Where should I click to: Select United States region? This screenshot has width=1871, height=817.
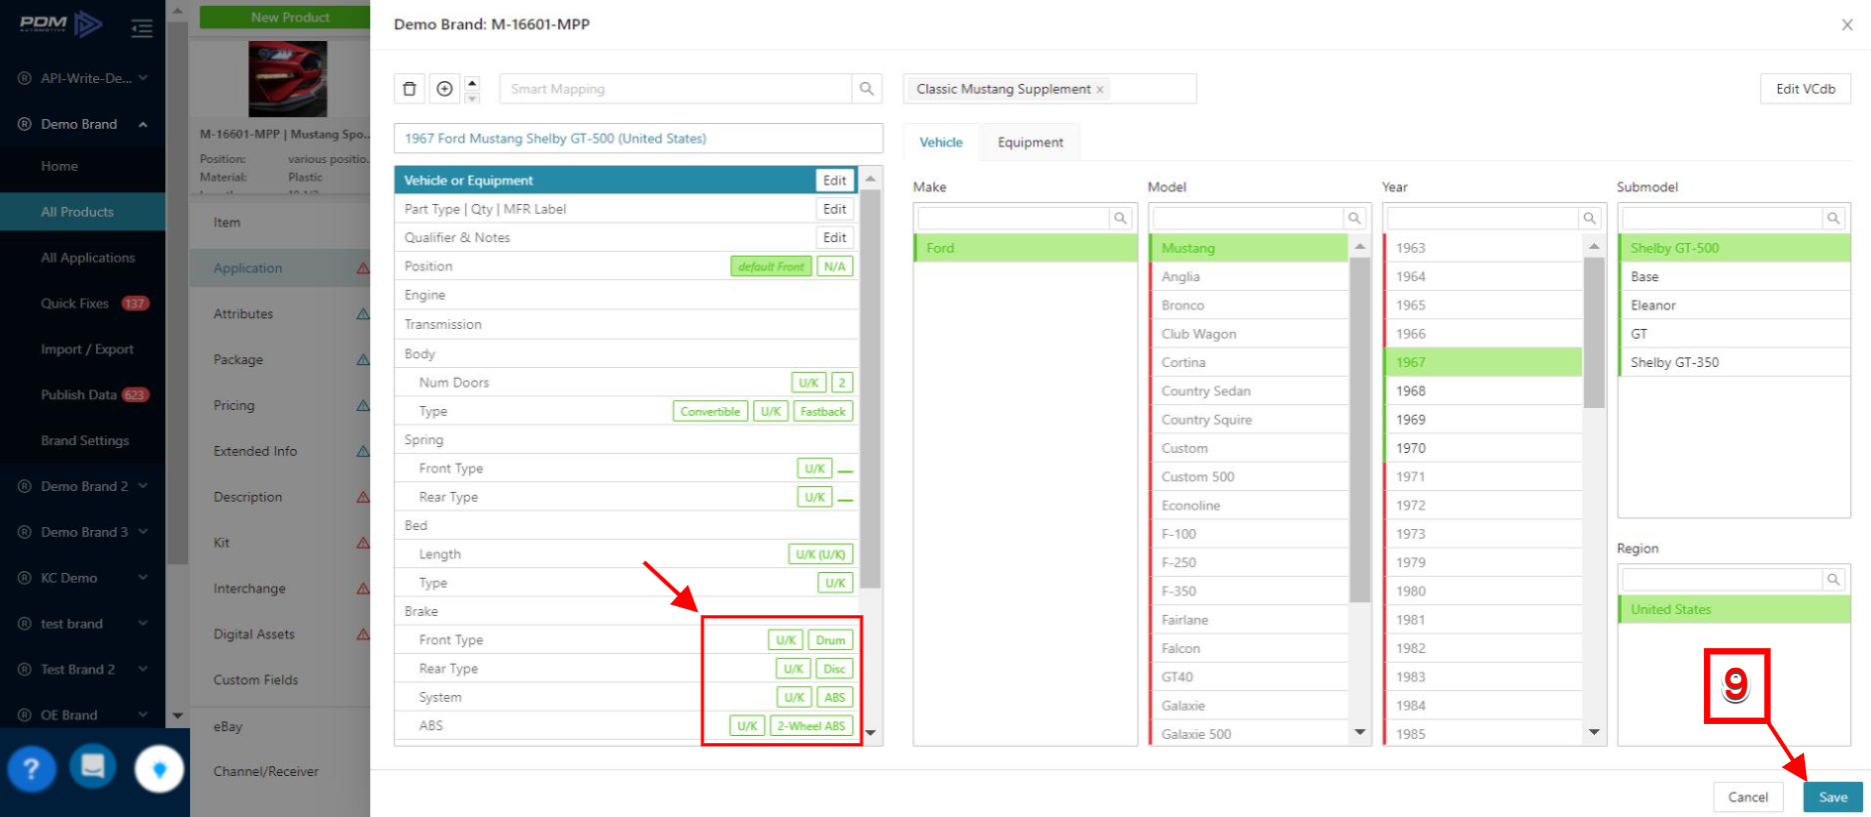(x=1734, y=609)
